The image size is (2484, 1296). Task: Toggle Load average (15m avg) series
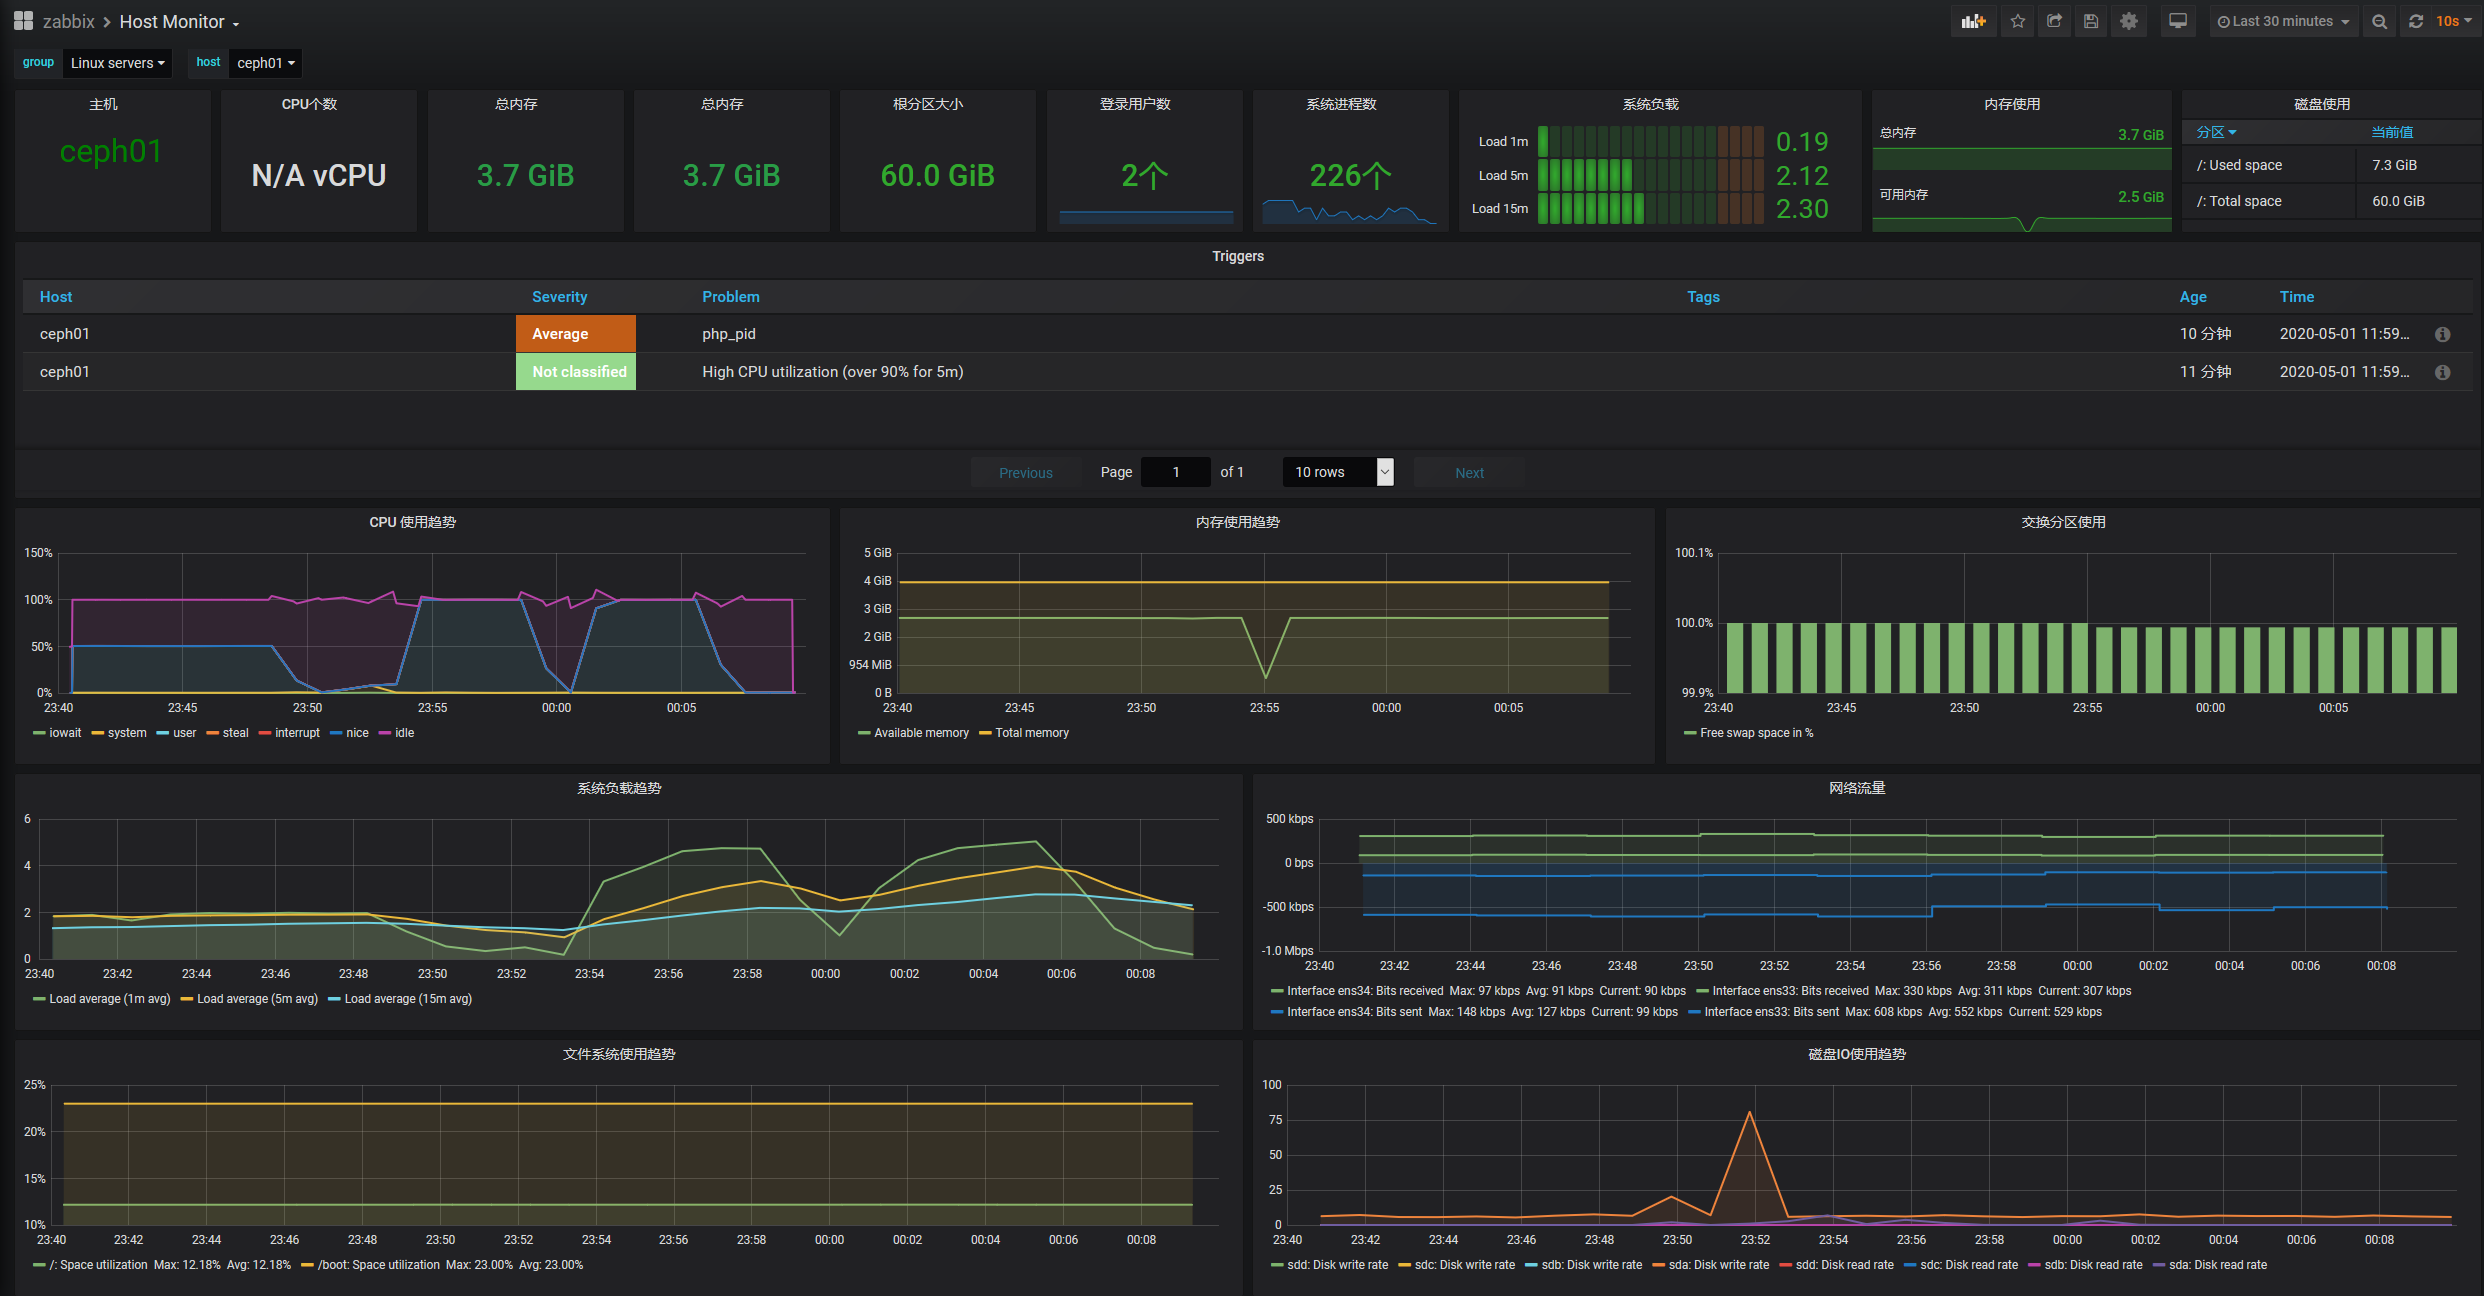click(407, 999)
